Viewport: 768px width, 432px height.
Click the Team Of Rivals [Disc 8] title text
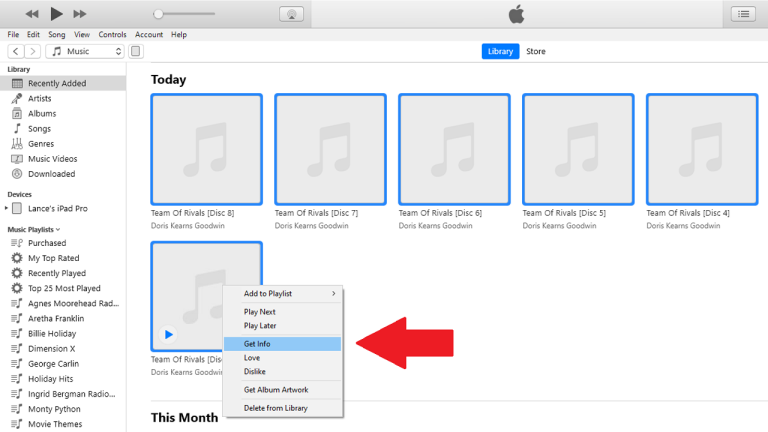click(x=192, y=213)
